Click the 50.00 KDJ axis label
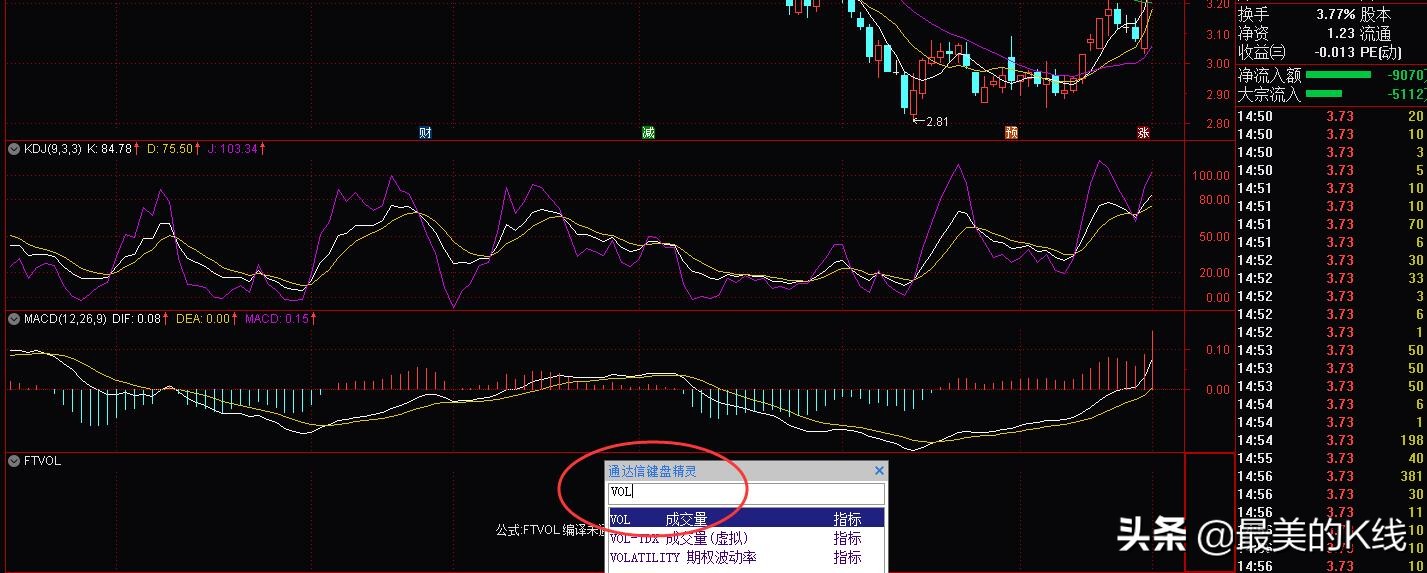This screenshot has width=1427, height=573. [1213, 237]
